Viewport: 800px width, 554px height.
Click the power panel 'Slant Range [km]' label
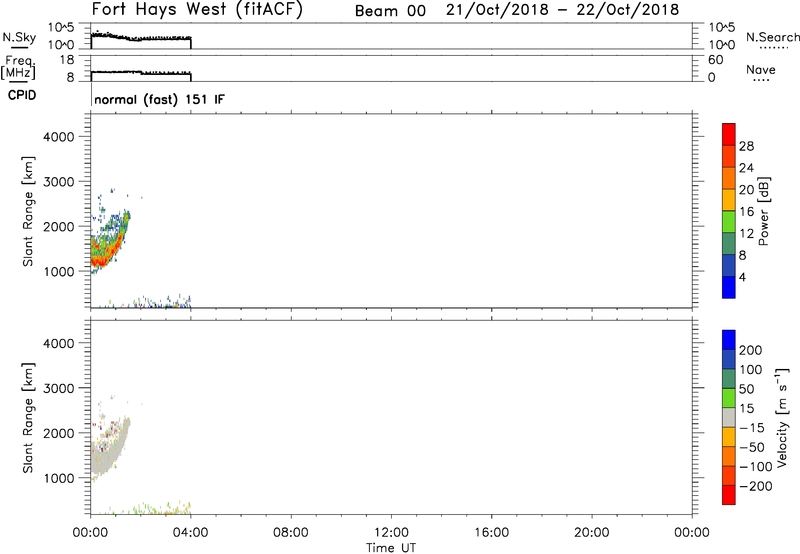coord(28,211)
